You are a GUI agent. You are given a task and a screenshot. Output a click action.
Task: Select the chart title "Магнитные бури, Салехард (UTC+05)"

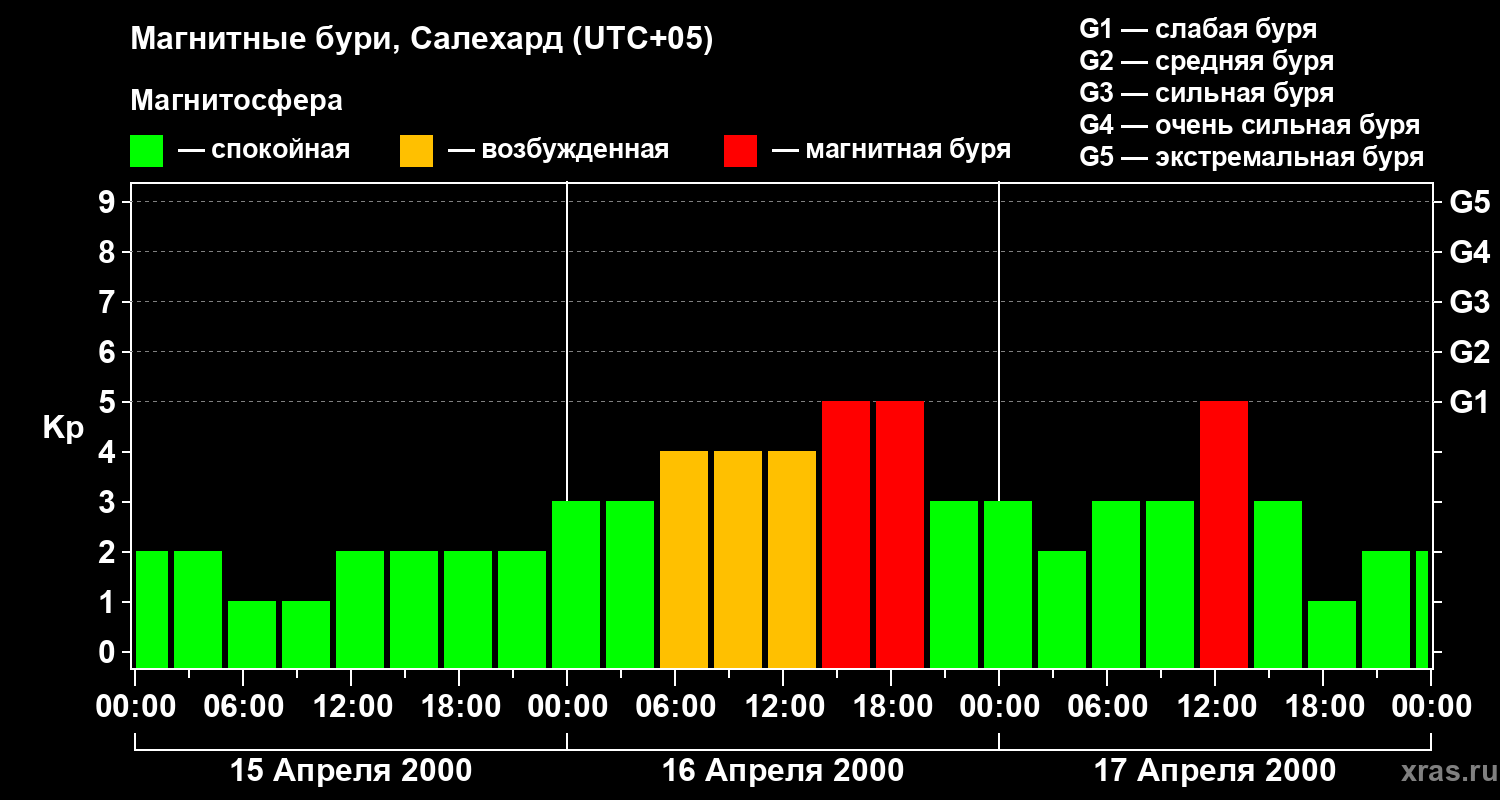tap(422, 40)
